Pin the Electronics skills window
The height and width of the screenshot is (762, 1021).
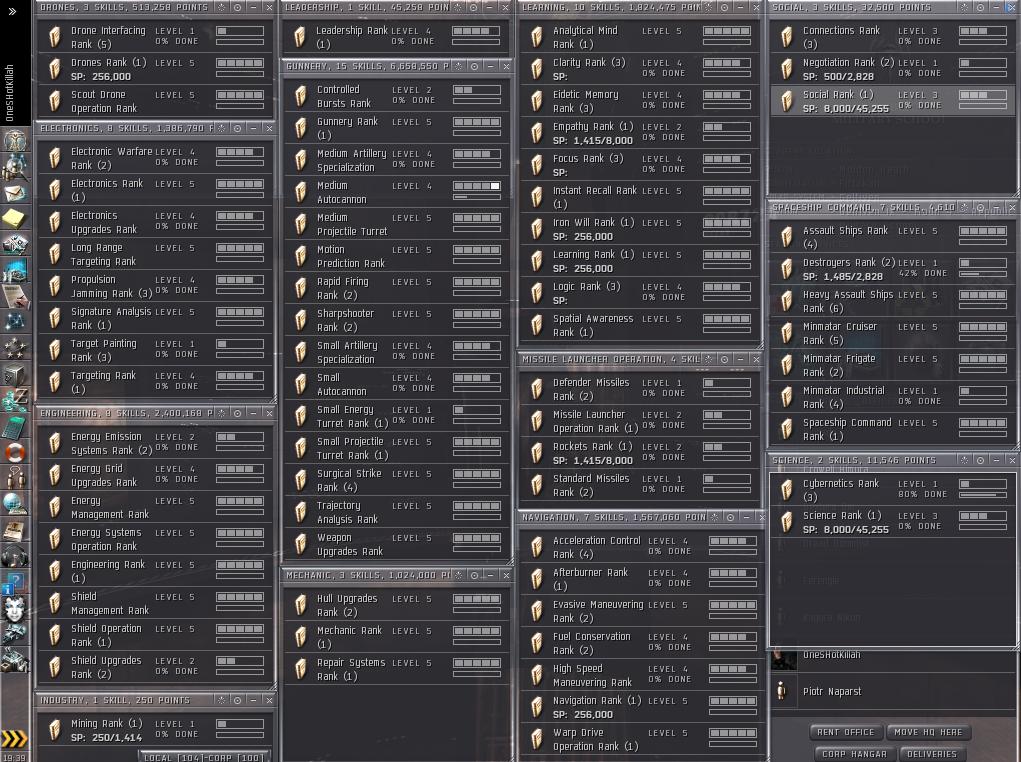tap(221, 128)
